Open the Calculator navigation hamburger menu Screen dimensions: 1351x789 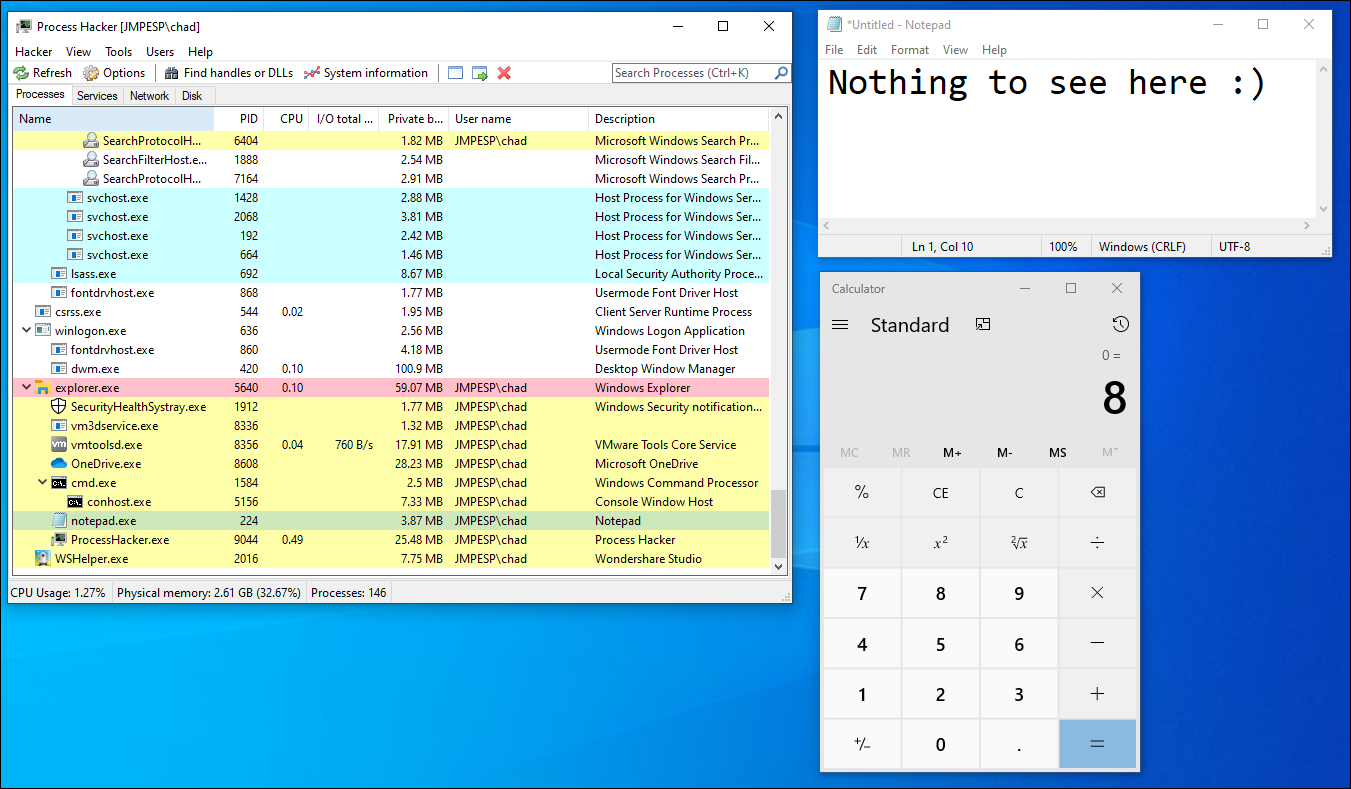840,325
